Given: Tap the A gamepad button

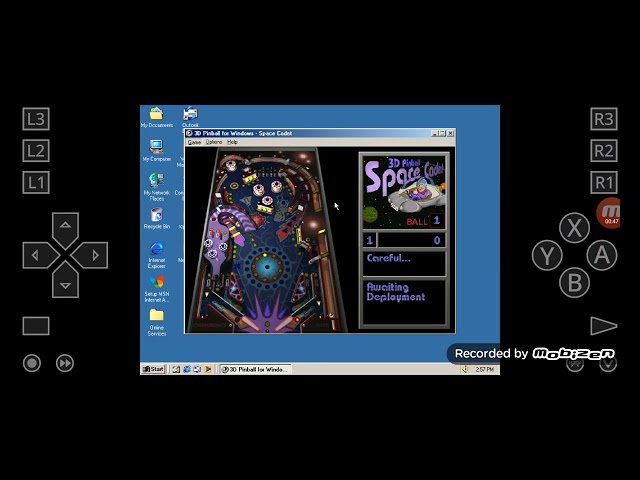Looking at the screenshot, I should click(602, 255).
